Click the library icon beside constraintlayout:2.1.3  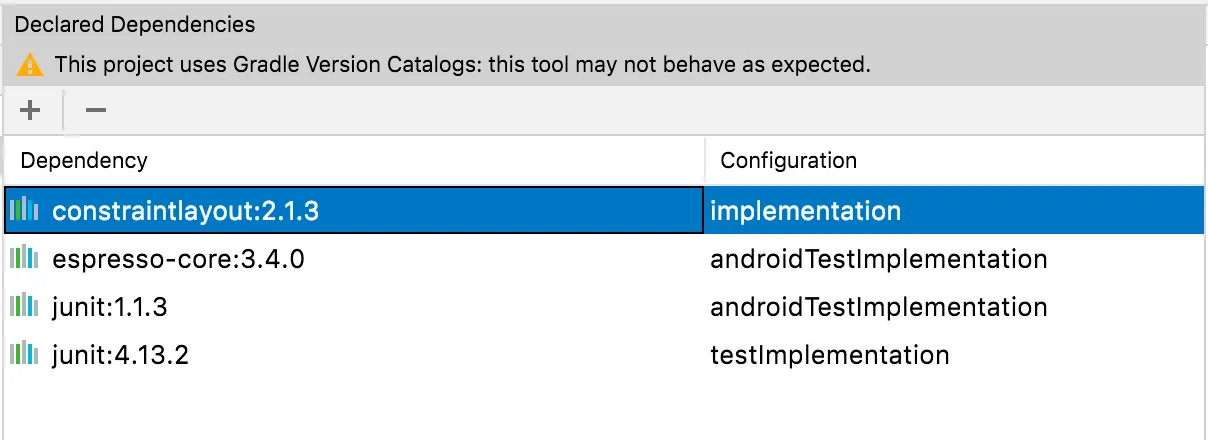pyautogui.click(x=25, y=211)
